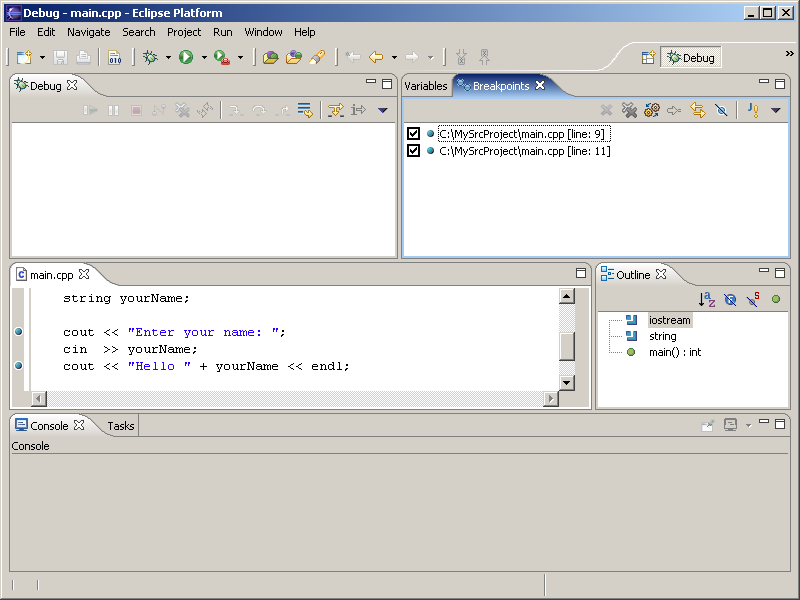Click Skip All Breakpoints icon
The image size is (800, 600).
click(721, 110)
